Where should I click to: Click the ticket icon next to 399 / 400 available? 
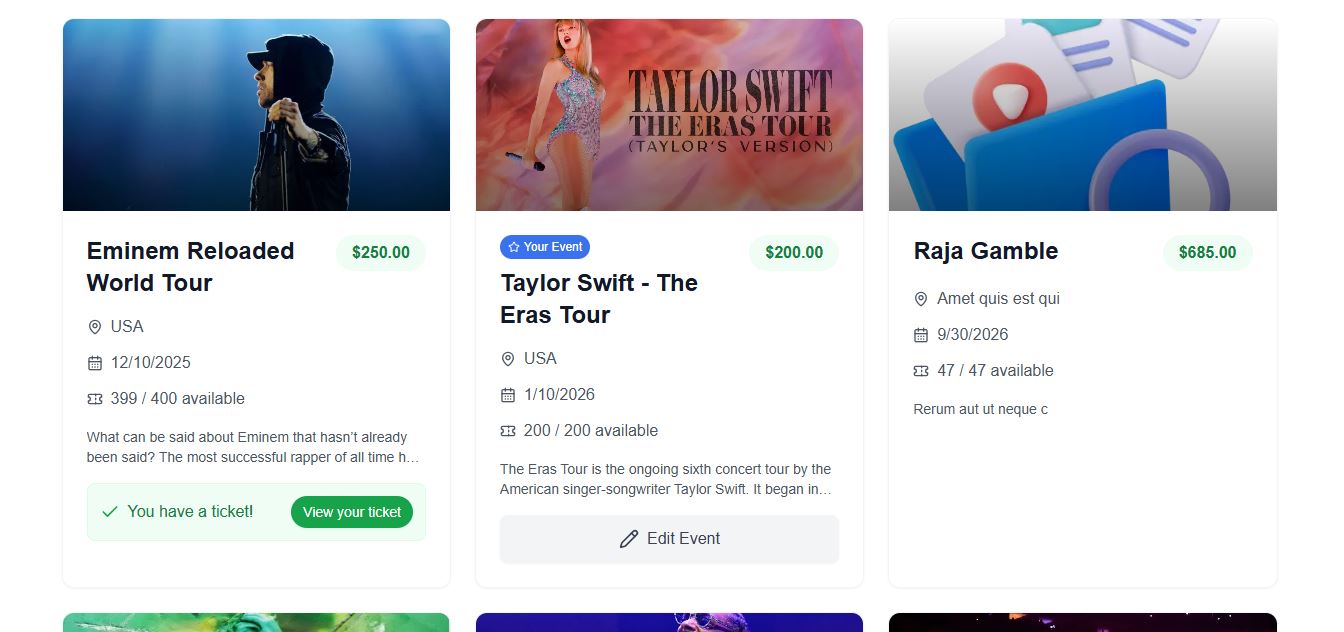pos(95,399)
